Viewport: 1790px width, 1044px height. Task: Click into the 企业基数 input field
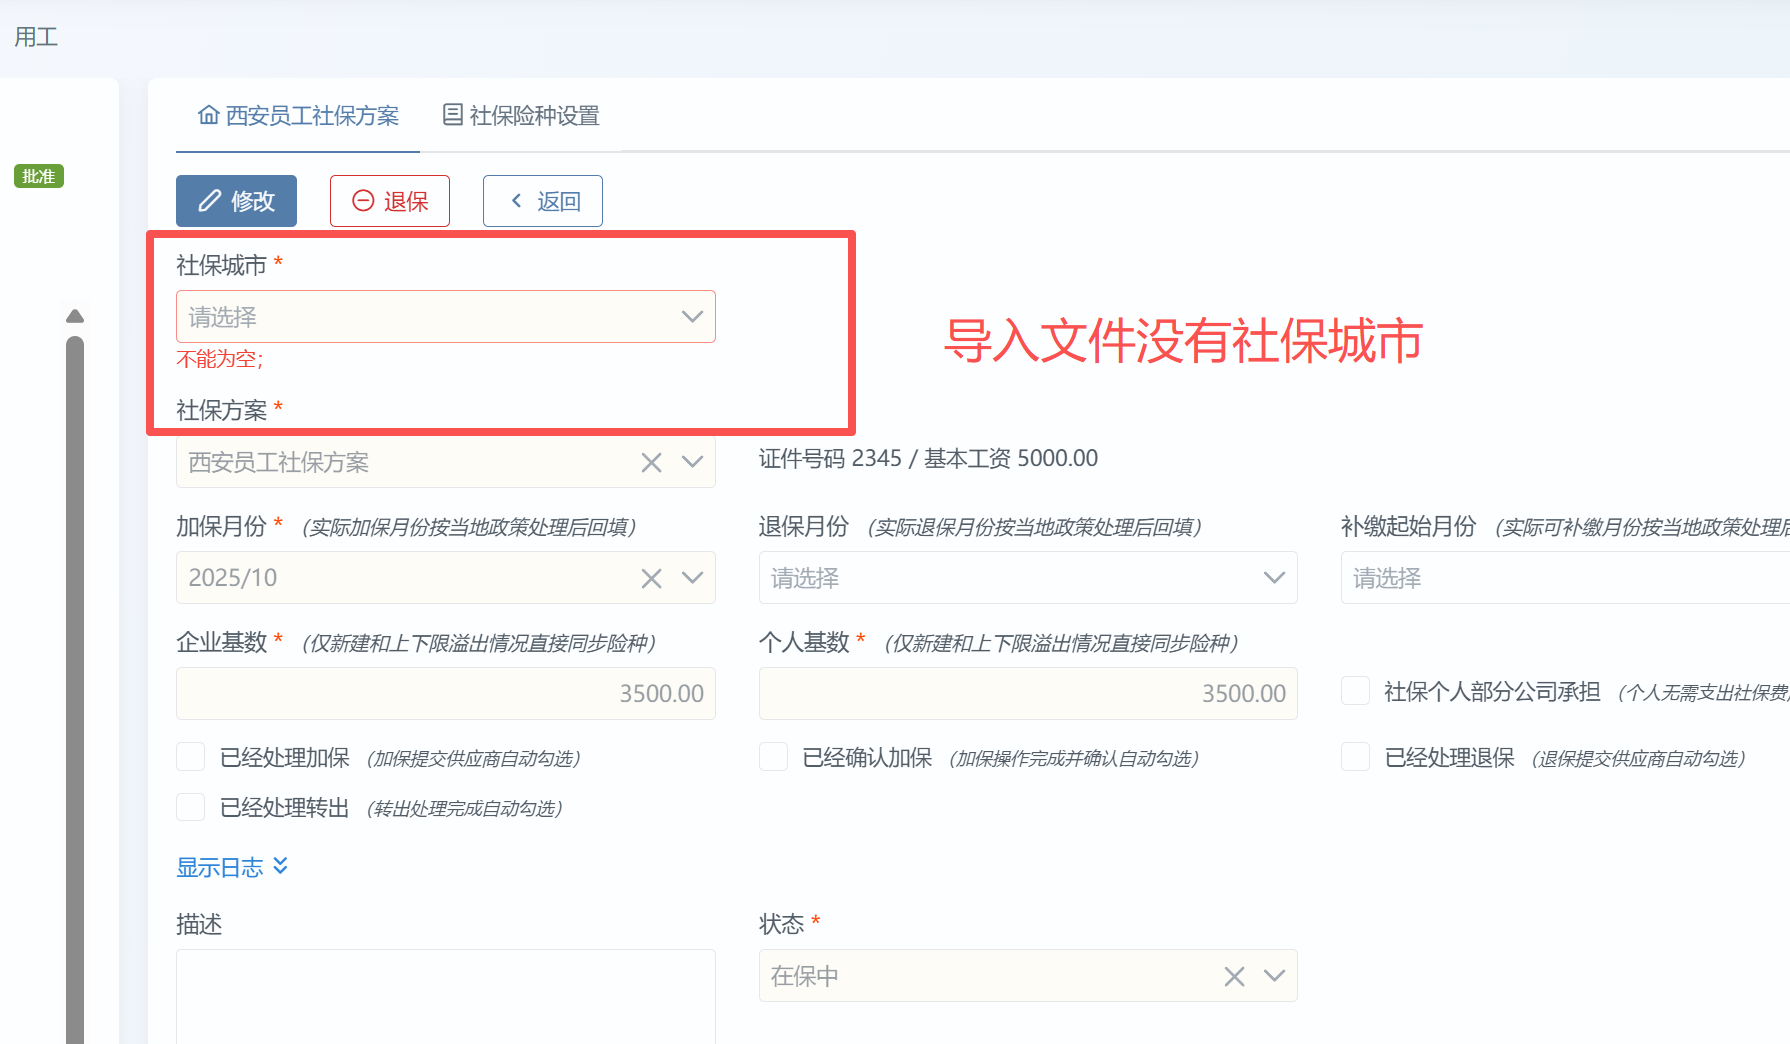445,693
